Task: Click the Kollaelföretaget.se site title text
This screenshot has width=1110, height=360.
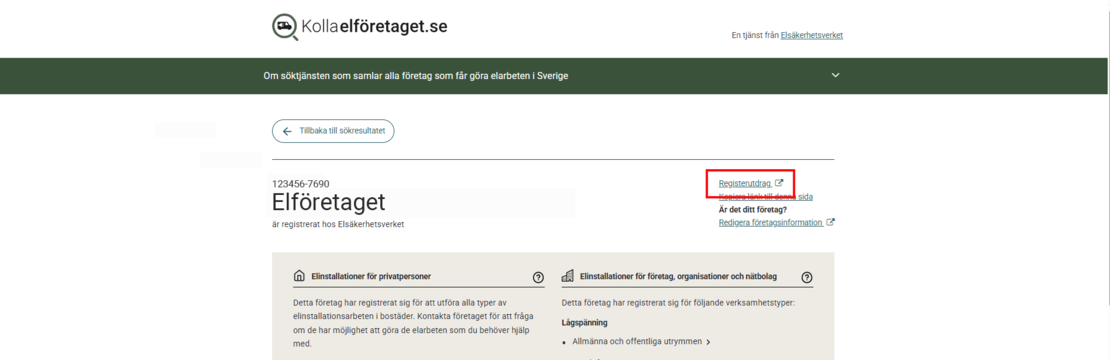Action: coord(374,27)
